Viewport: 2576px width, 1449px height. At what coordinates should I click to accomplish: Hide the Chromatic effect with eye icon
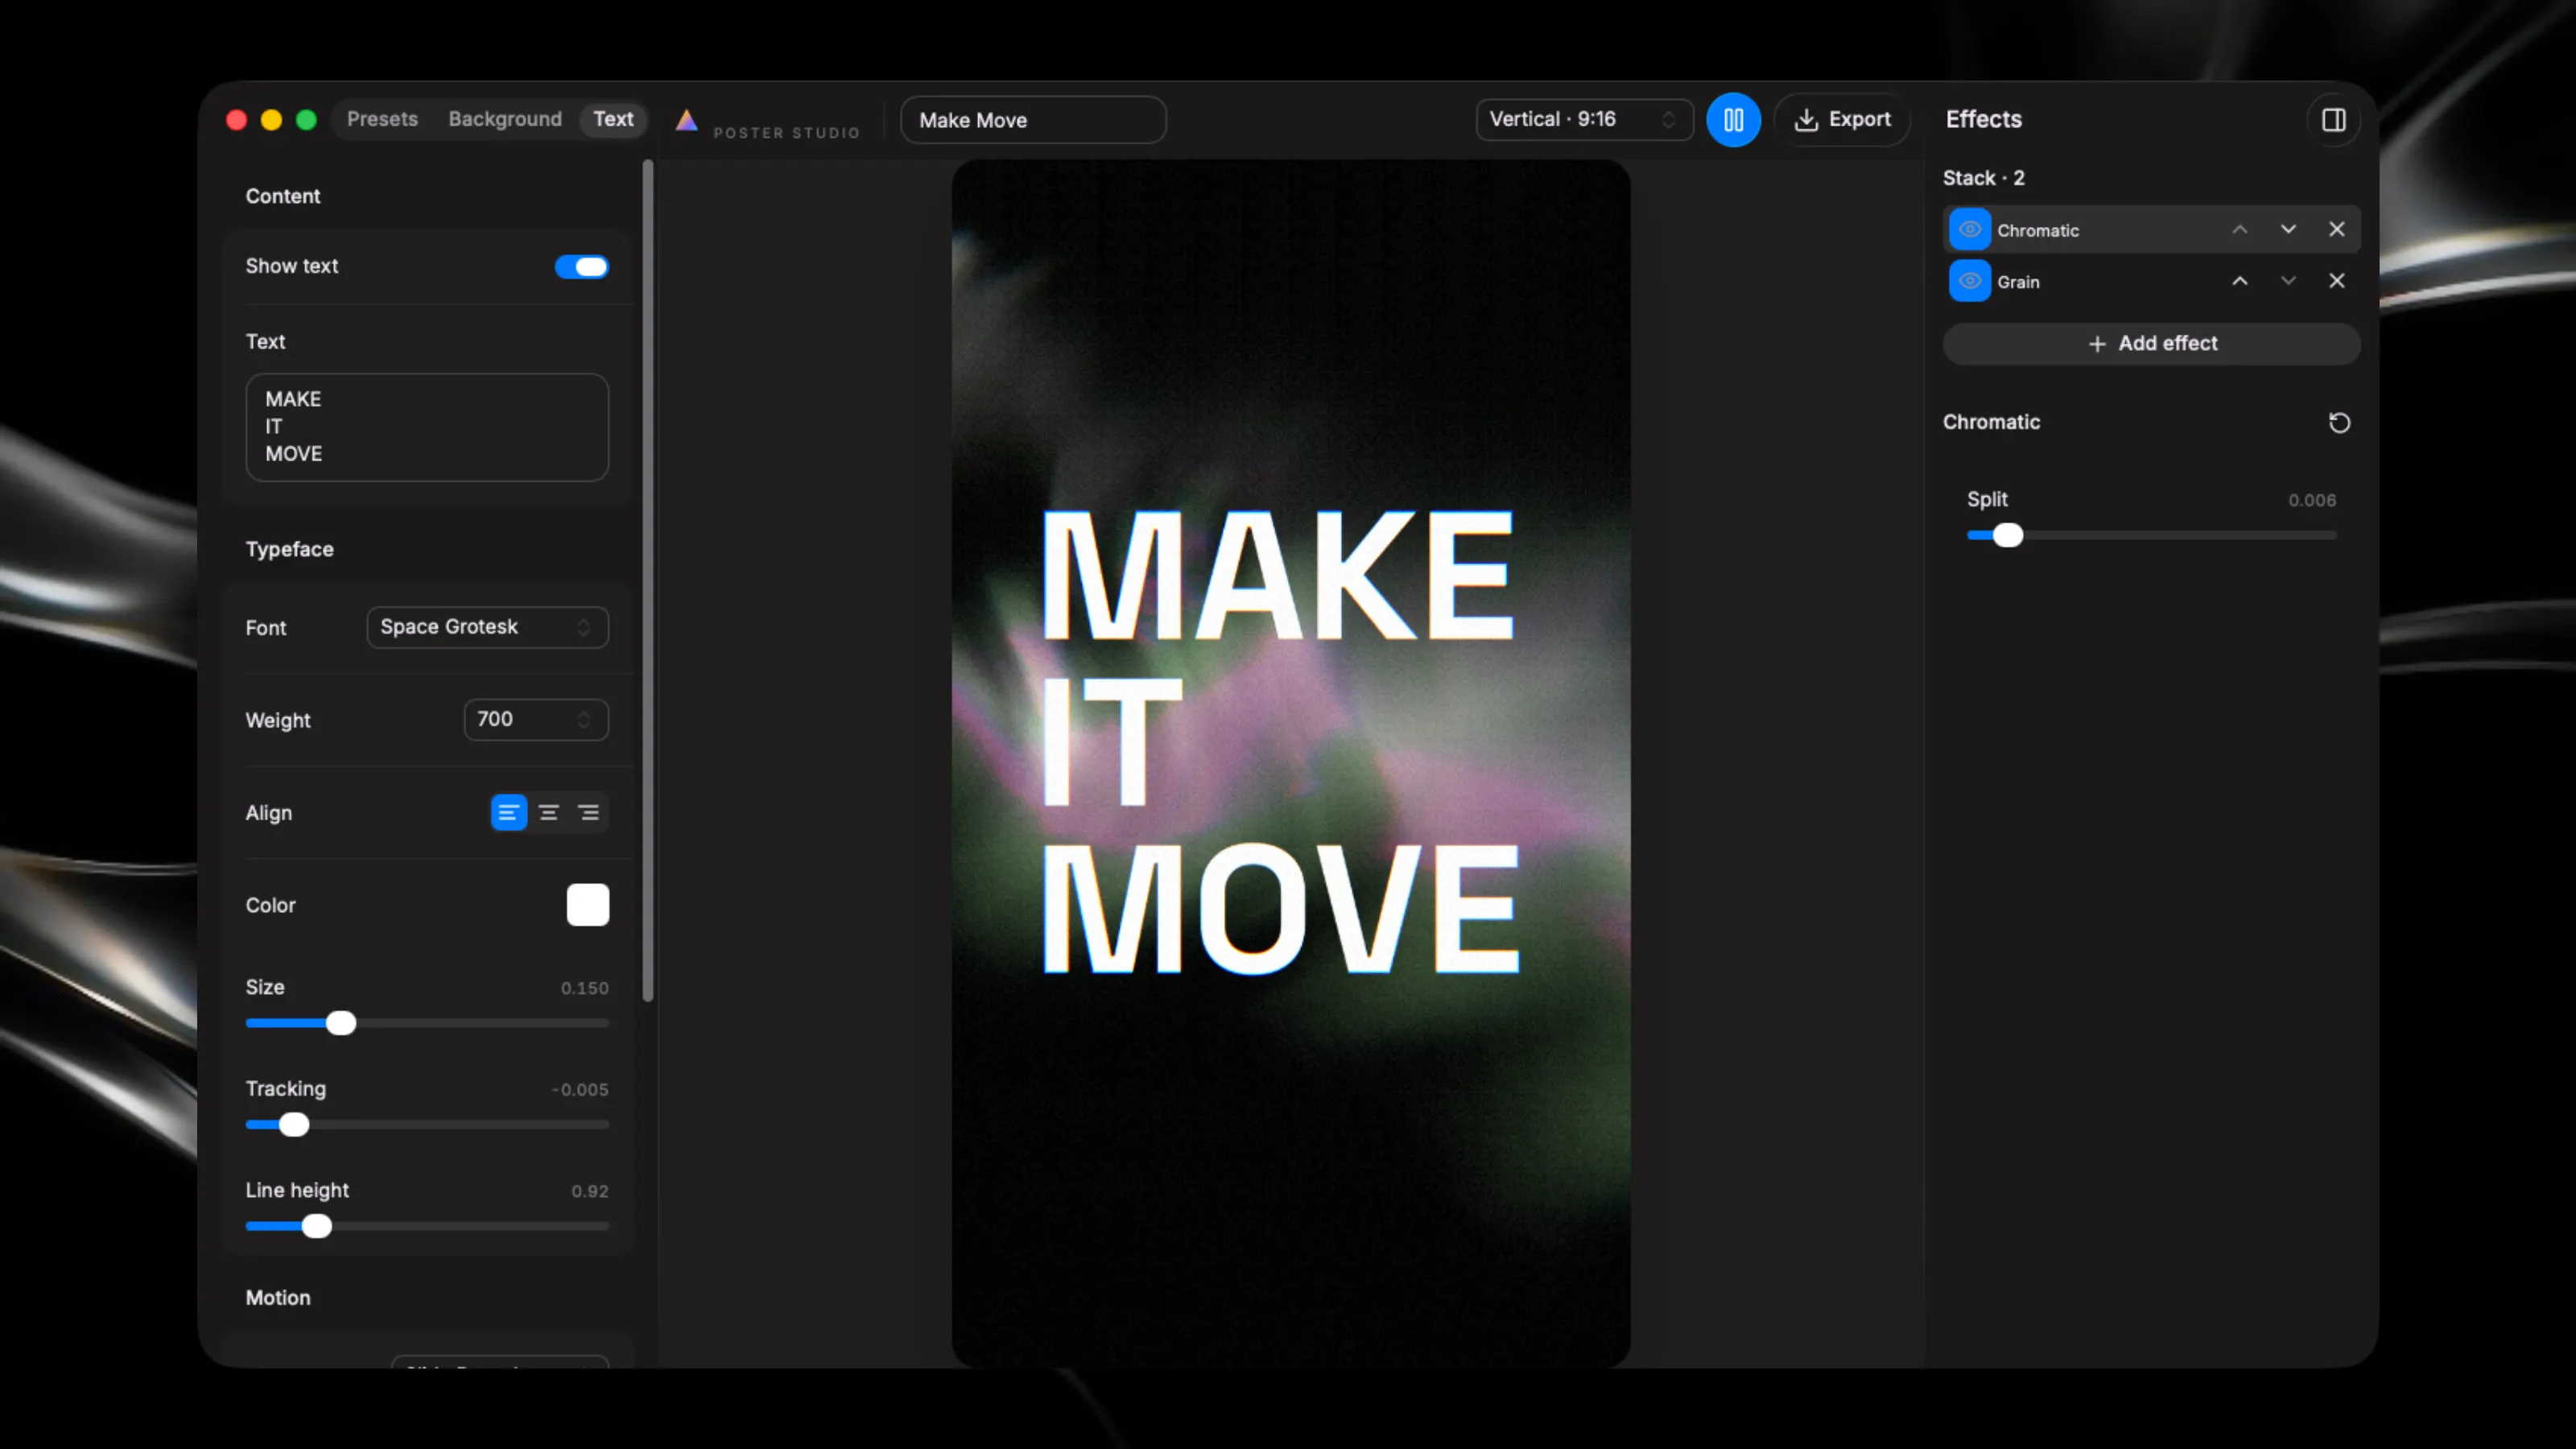1969,230
